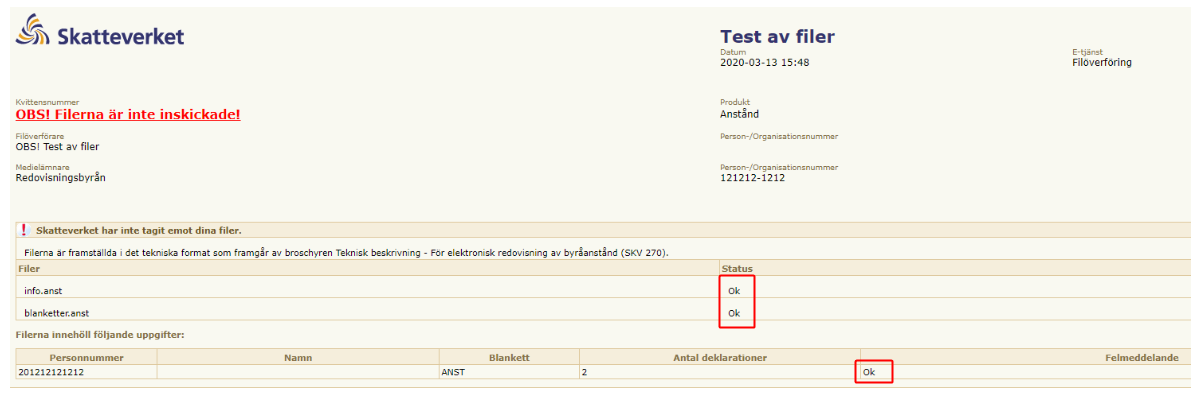Viewport: 1204px width, 393px height.
Task: Click the 'Personnummer' column header
Action: tap(87, 357)
